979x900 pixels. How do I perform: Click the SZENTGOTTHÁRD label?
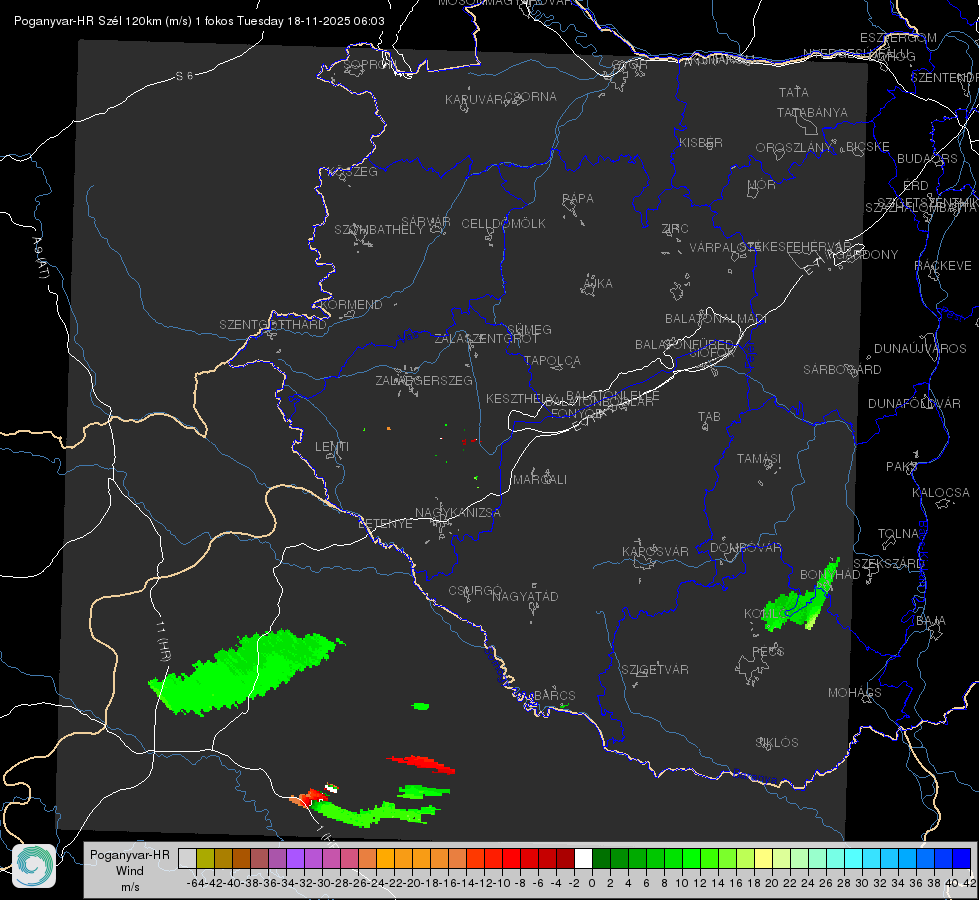pos(273,325)
